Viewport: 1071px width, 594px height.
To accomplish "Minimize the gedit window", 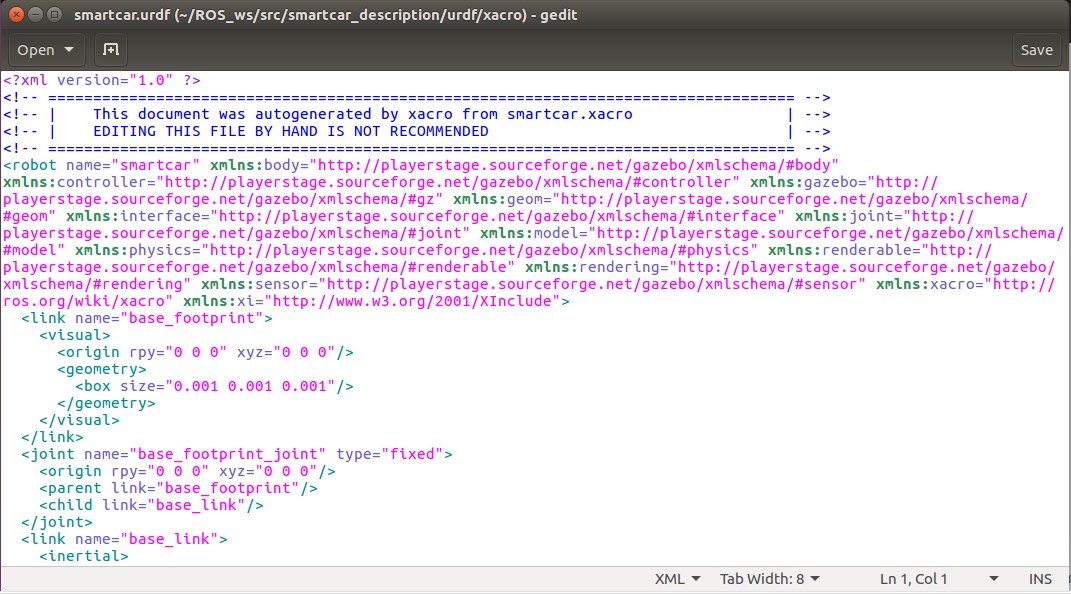I will click(33, 15).
